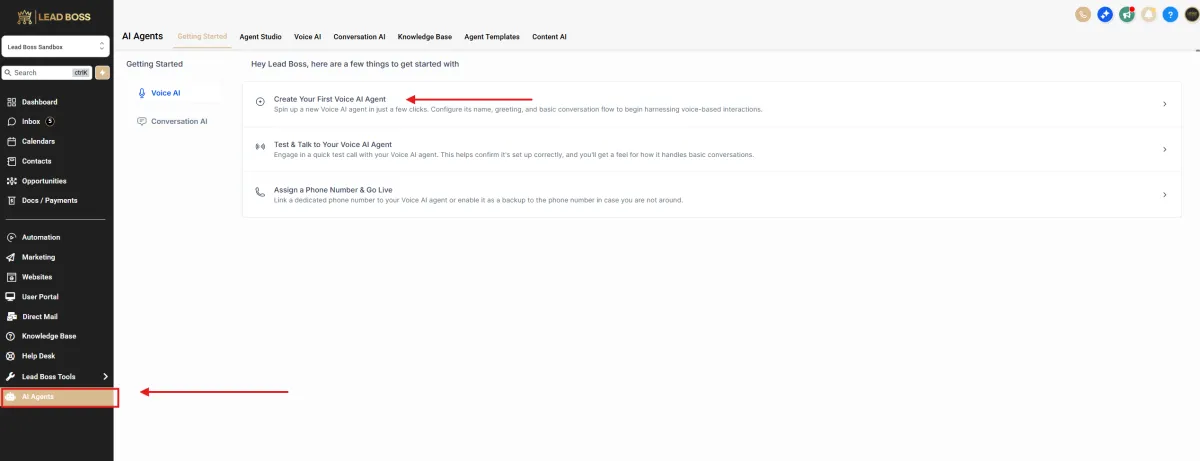Open Test & Talk to Your Voice AI Agent

tap(711, 150)
